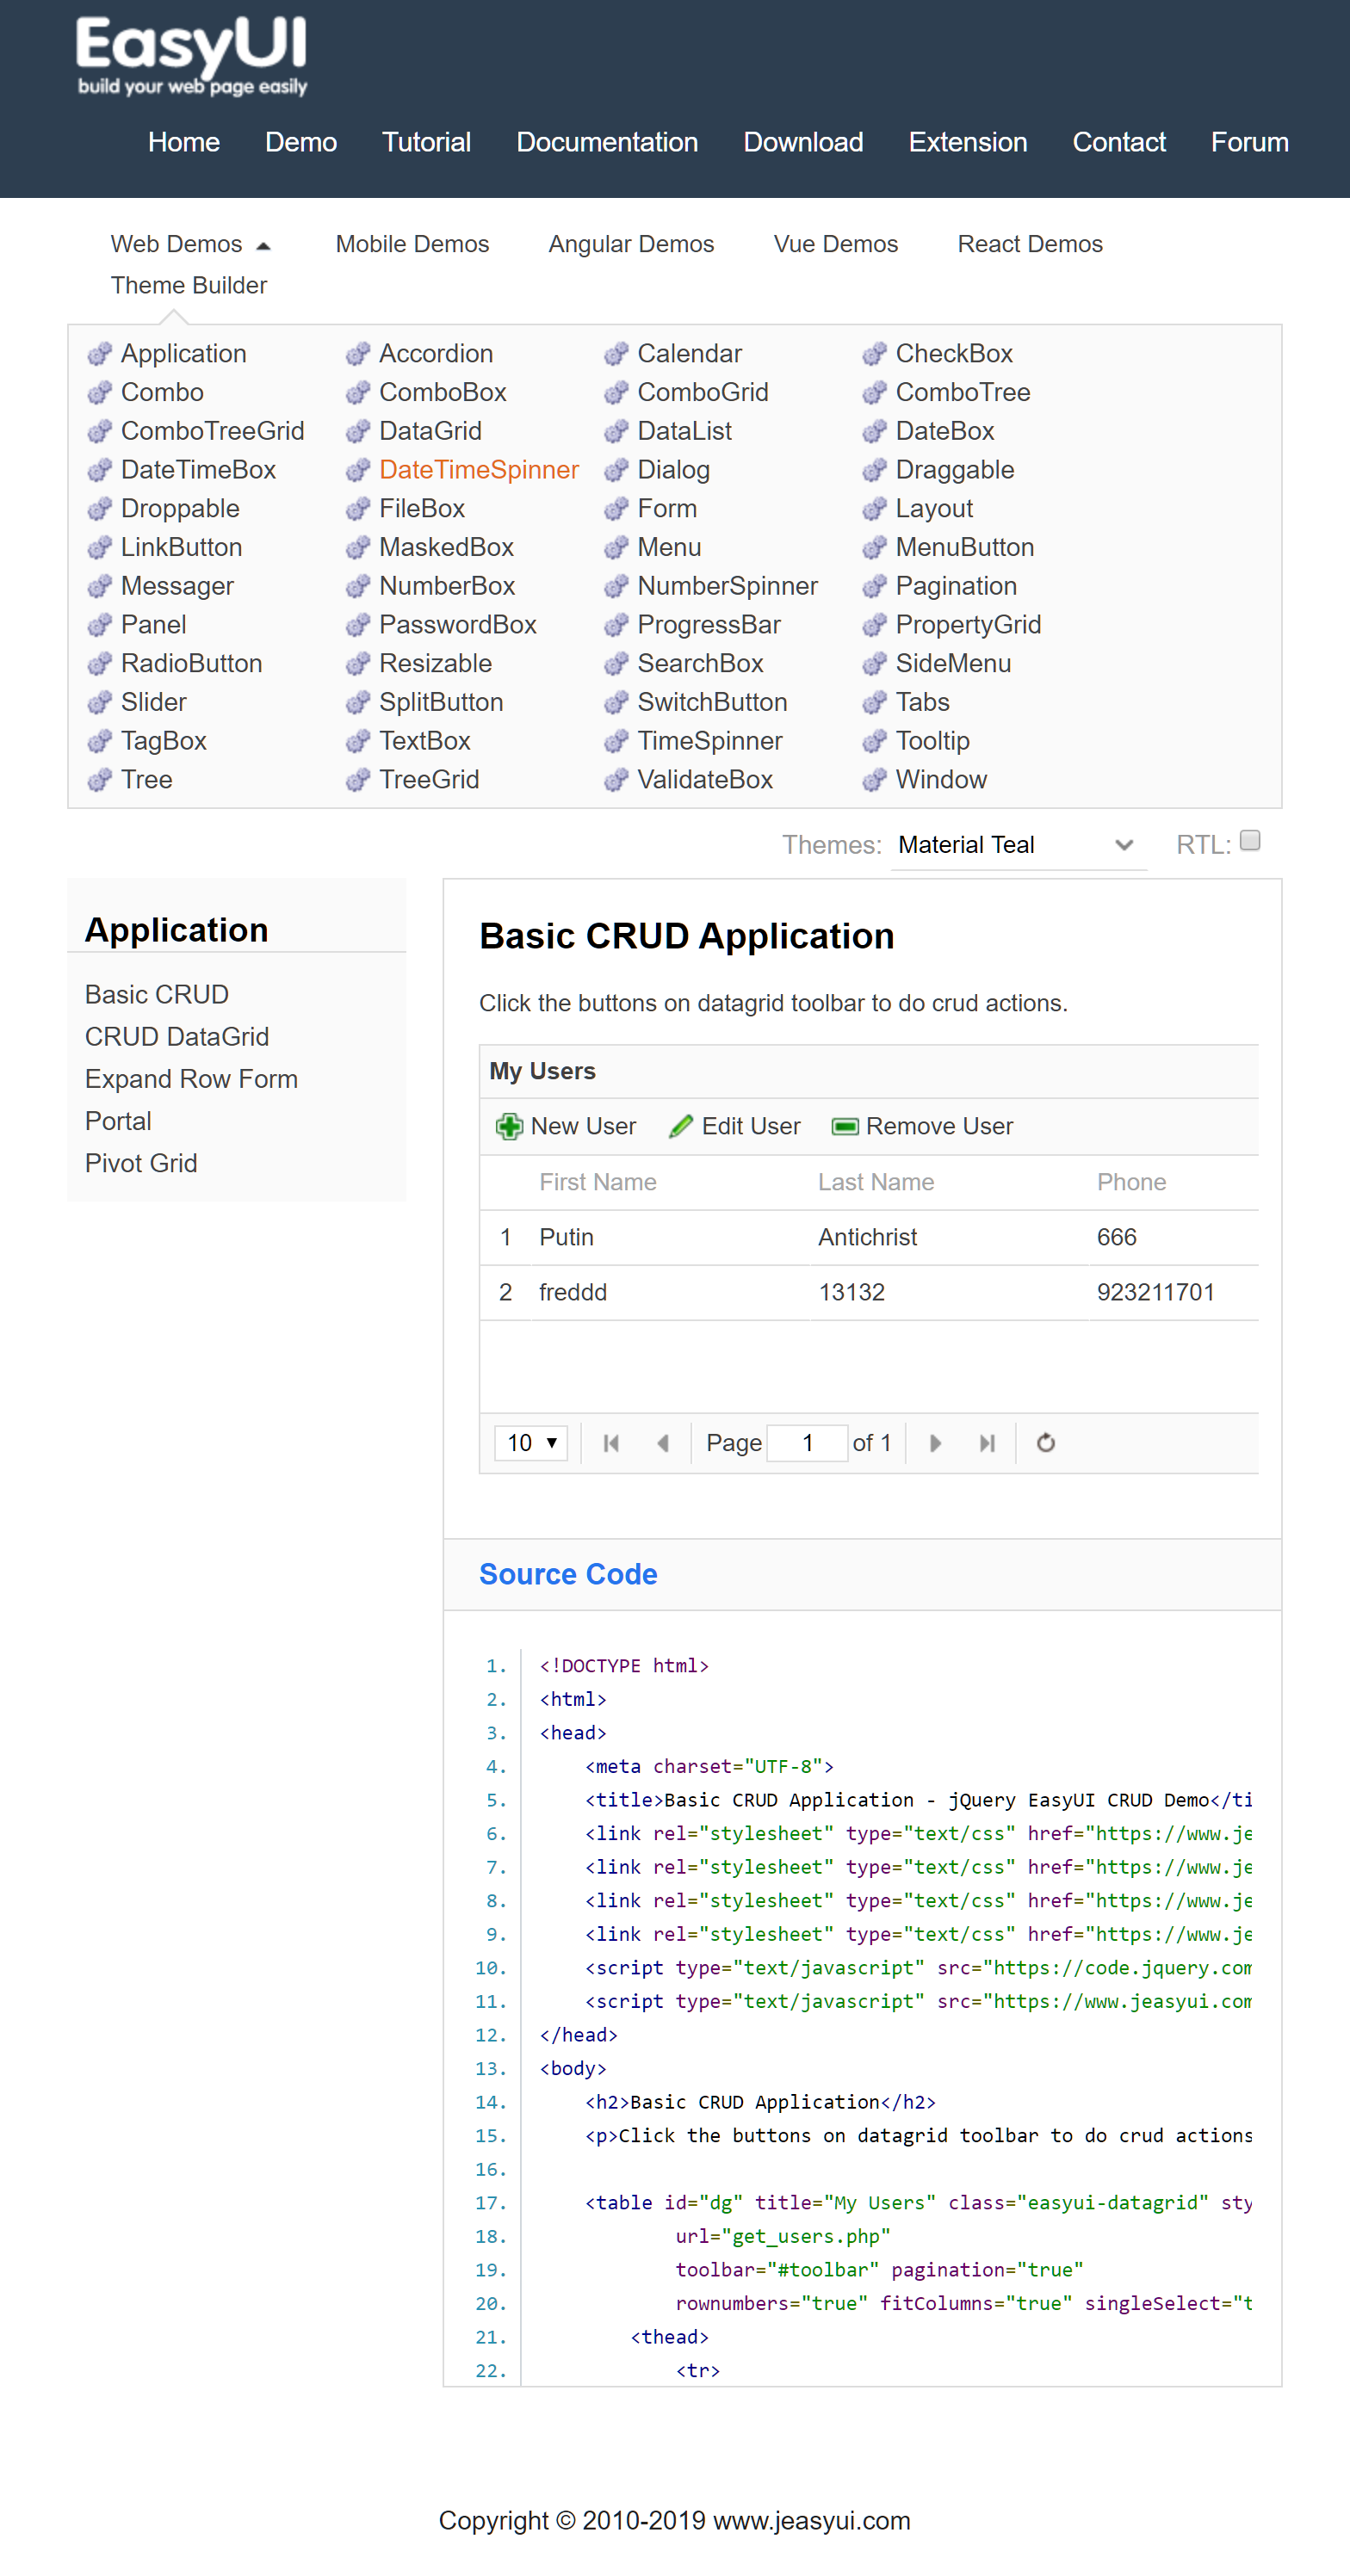The height and width of the screenshot is (2576, 1350).
Task: Open the ProgressBar demo link
Action: click(x=709, y=625)
